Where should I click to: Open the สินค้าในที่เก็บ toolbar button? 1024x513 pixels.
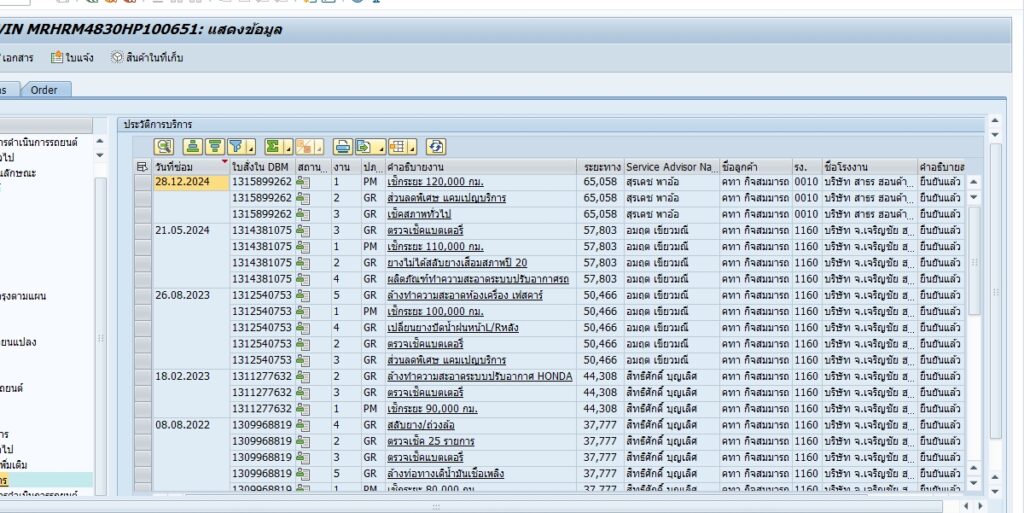pos(147,57)
